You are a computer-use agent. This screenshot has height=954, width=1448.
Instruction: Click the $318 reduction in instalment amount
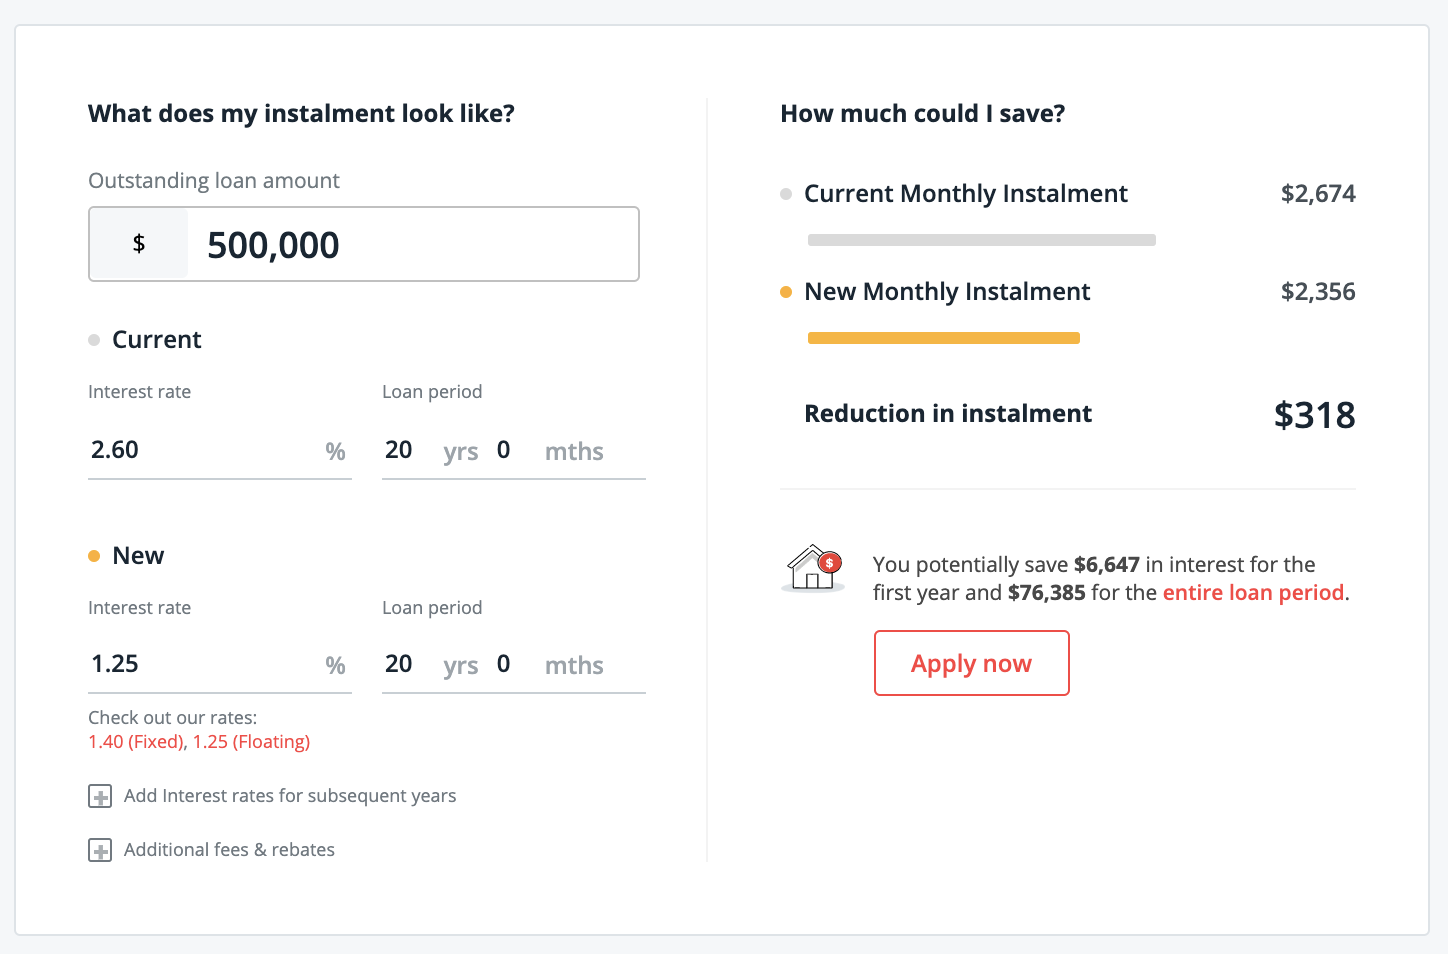tap(1314, 415)
